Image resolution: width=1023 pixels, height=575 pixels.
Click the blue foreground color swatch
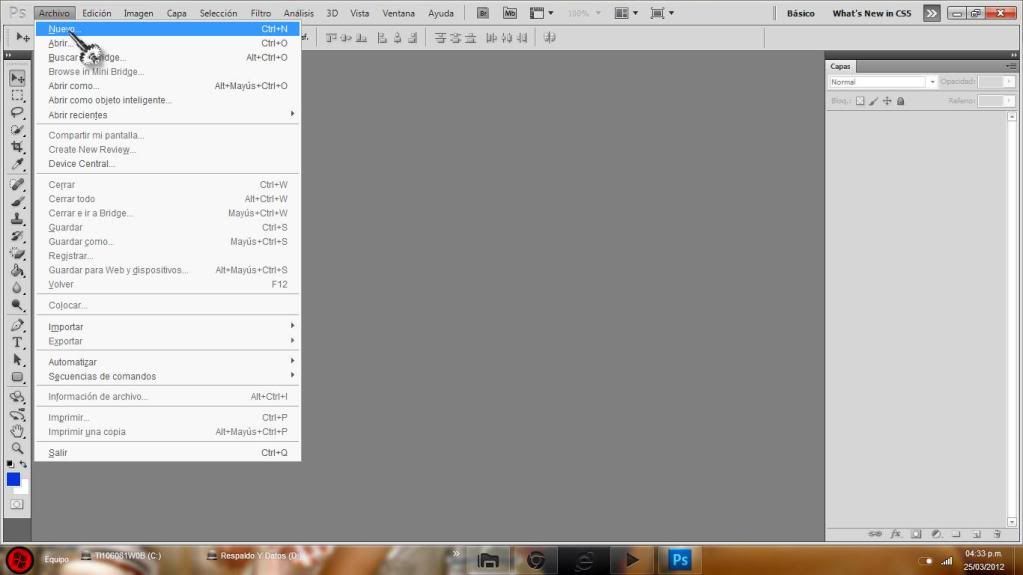12,478
